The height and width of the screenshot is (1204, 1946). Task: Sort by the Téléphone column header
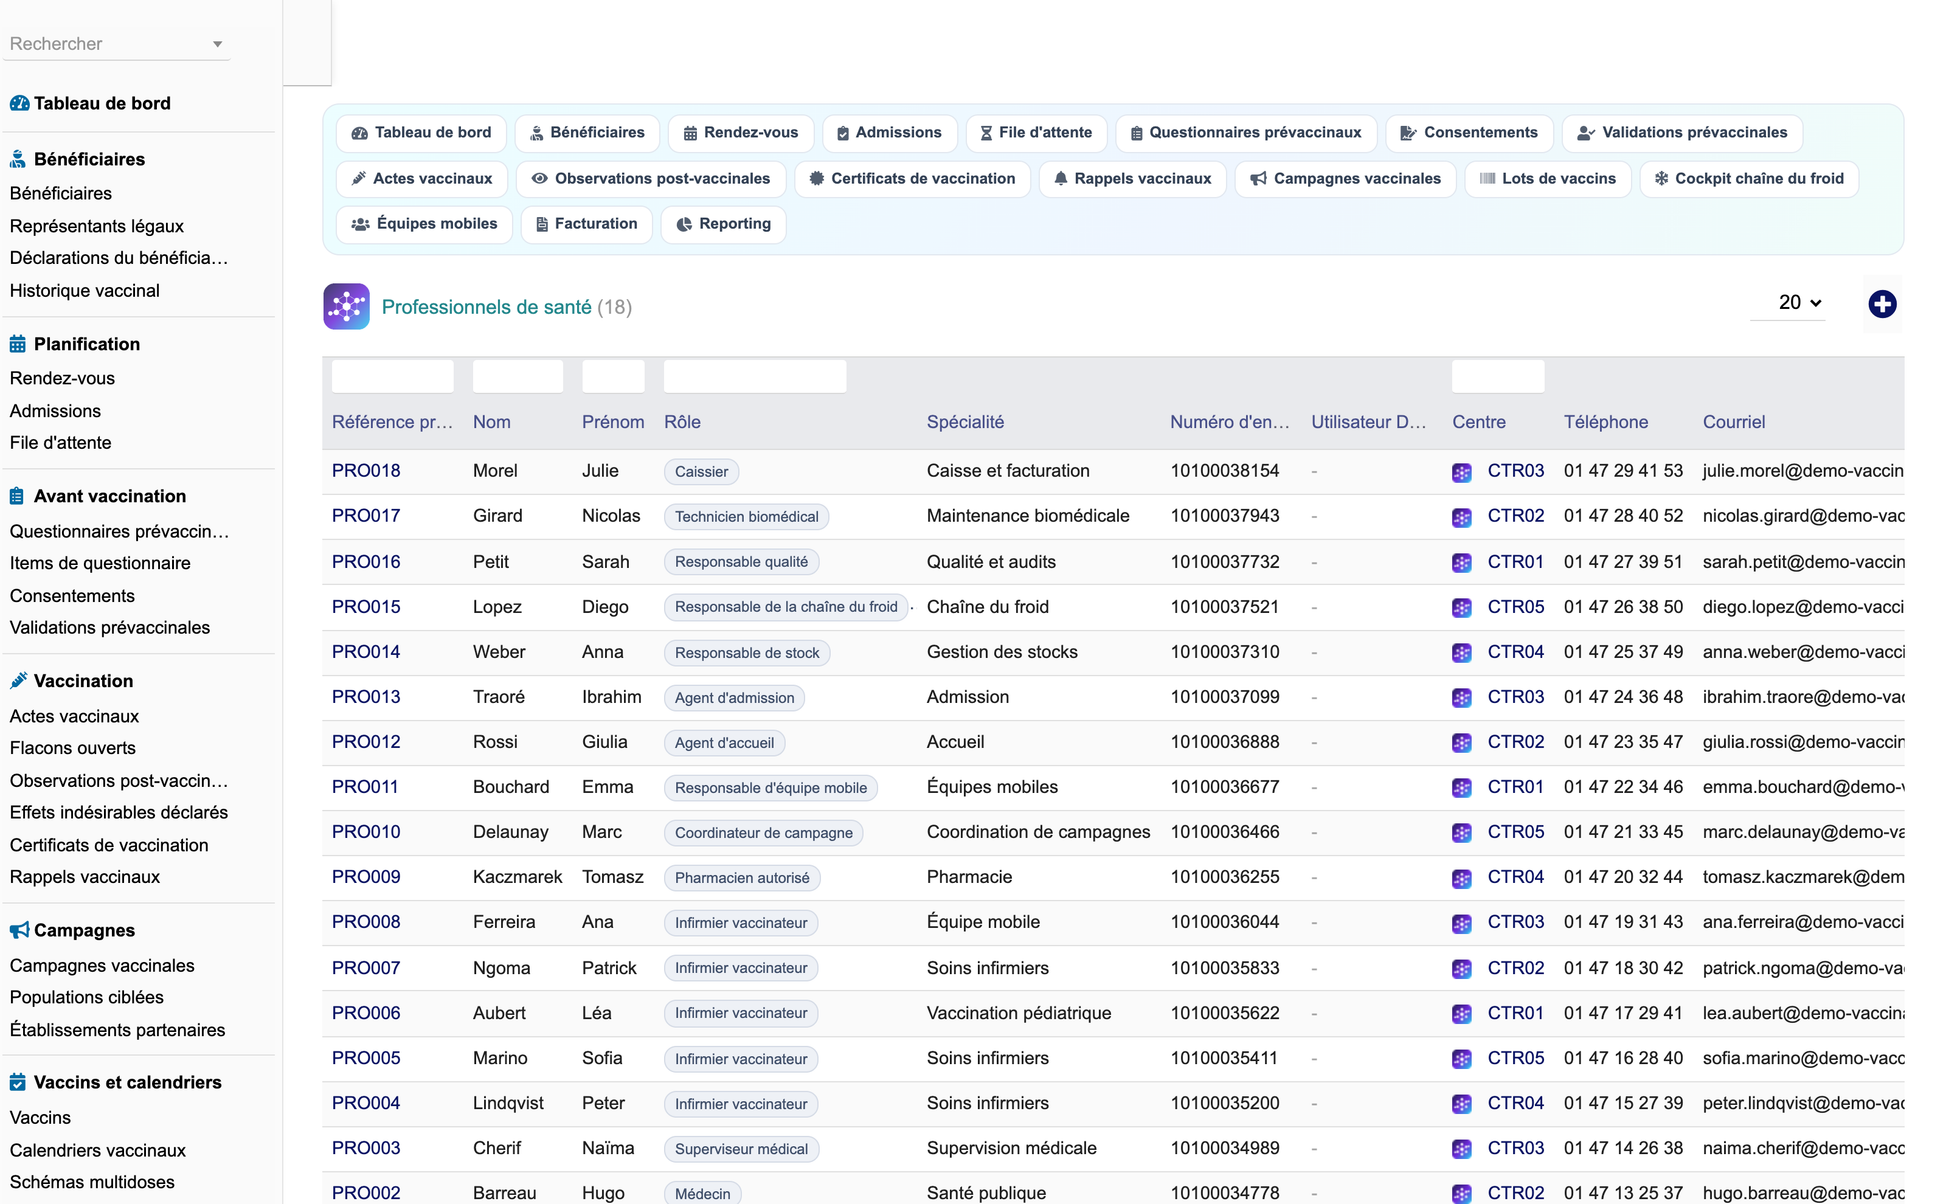coord(1606,422)
